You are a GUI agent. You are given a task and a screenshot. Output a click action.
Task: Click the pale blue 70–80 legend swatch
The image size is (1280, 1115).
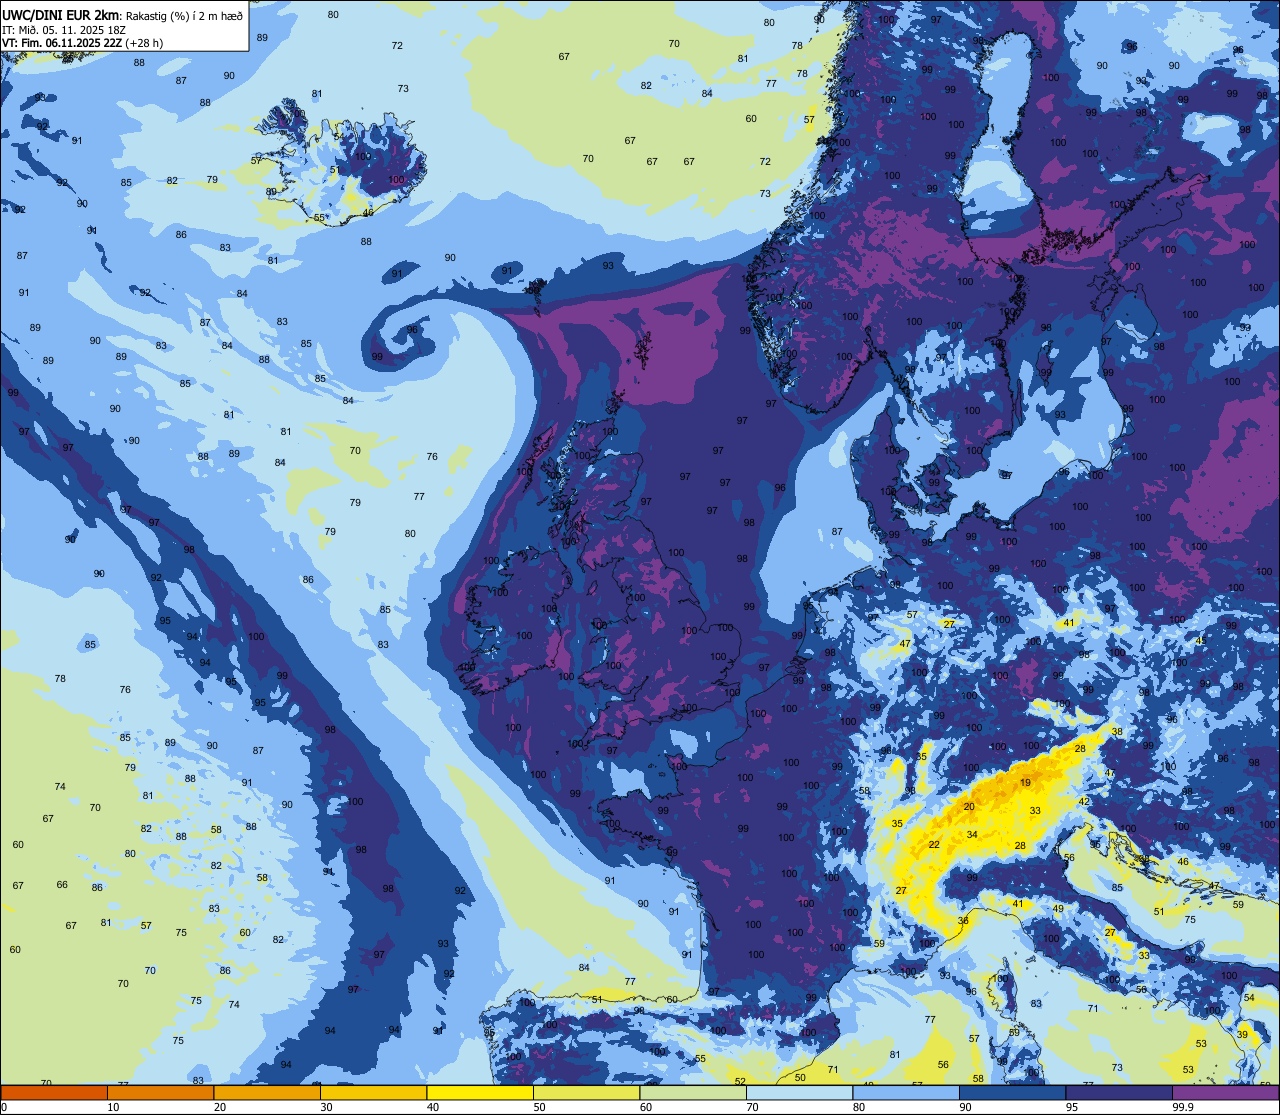point(799,1092)
